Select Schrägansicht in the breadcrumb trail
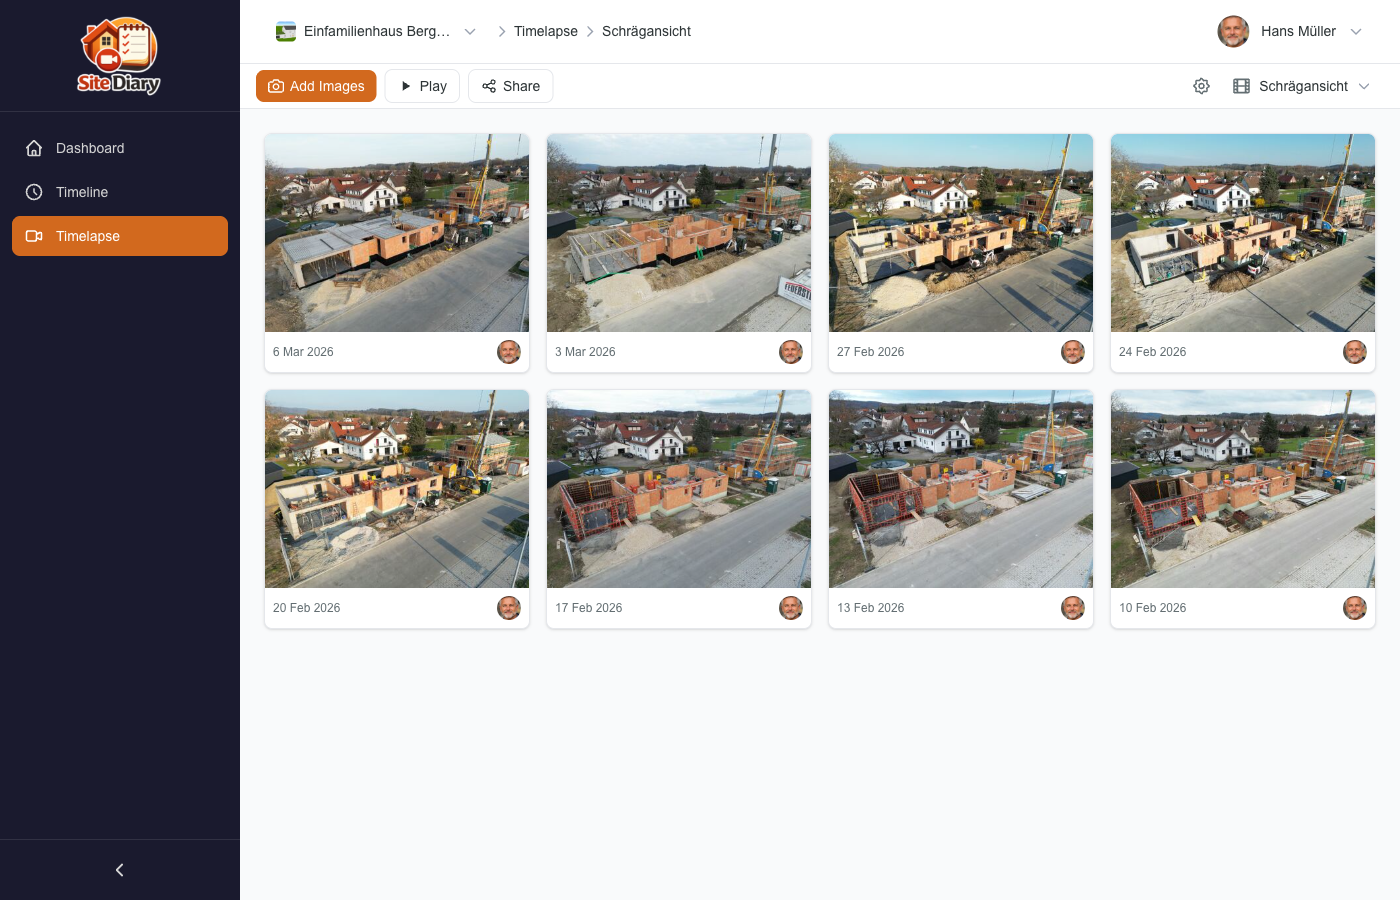The width and height of the screenshot is (1400, 900). 646,31
